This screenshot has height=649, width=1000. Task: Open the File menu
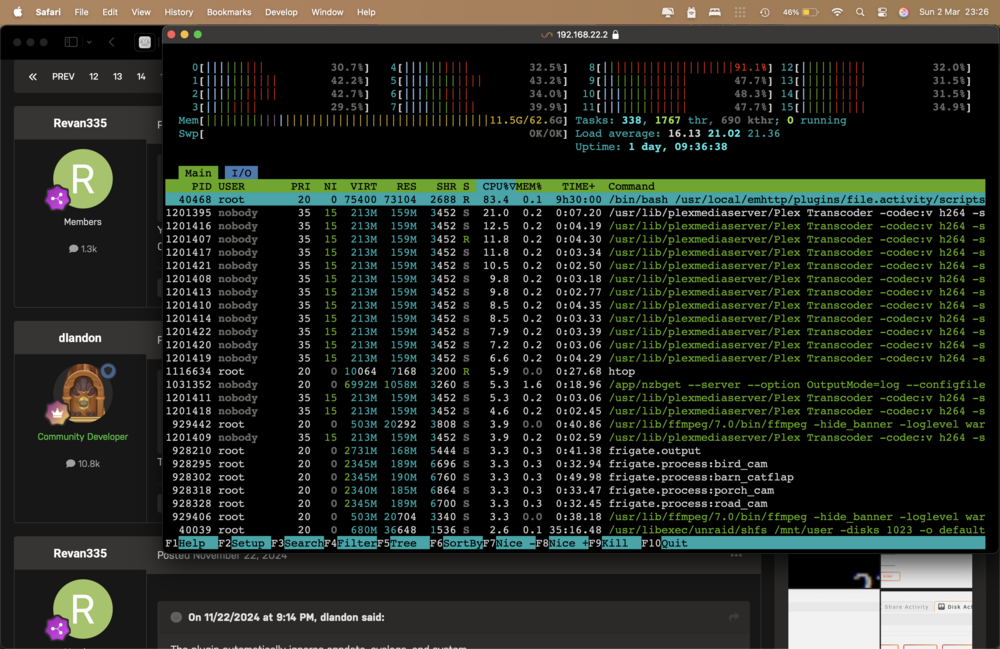[82, 12]
